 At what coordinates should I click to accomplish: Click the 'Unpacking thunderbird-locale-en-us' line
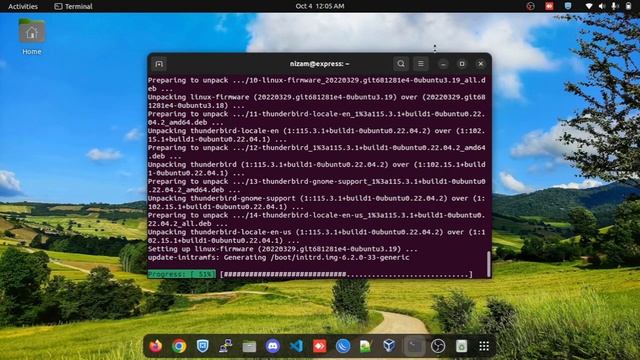click(x=317, y=236)
